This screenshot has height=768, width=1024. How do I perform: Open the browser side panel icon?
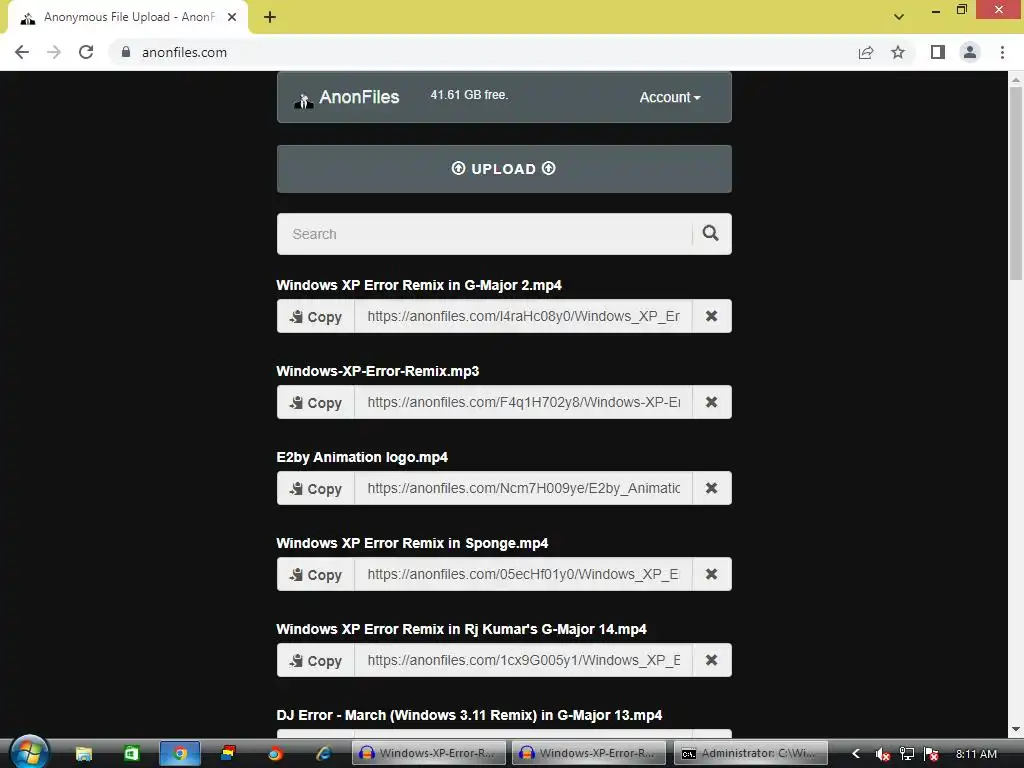938,52
